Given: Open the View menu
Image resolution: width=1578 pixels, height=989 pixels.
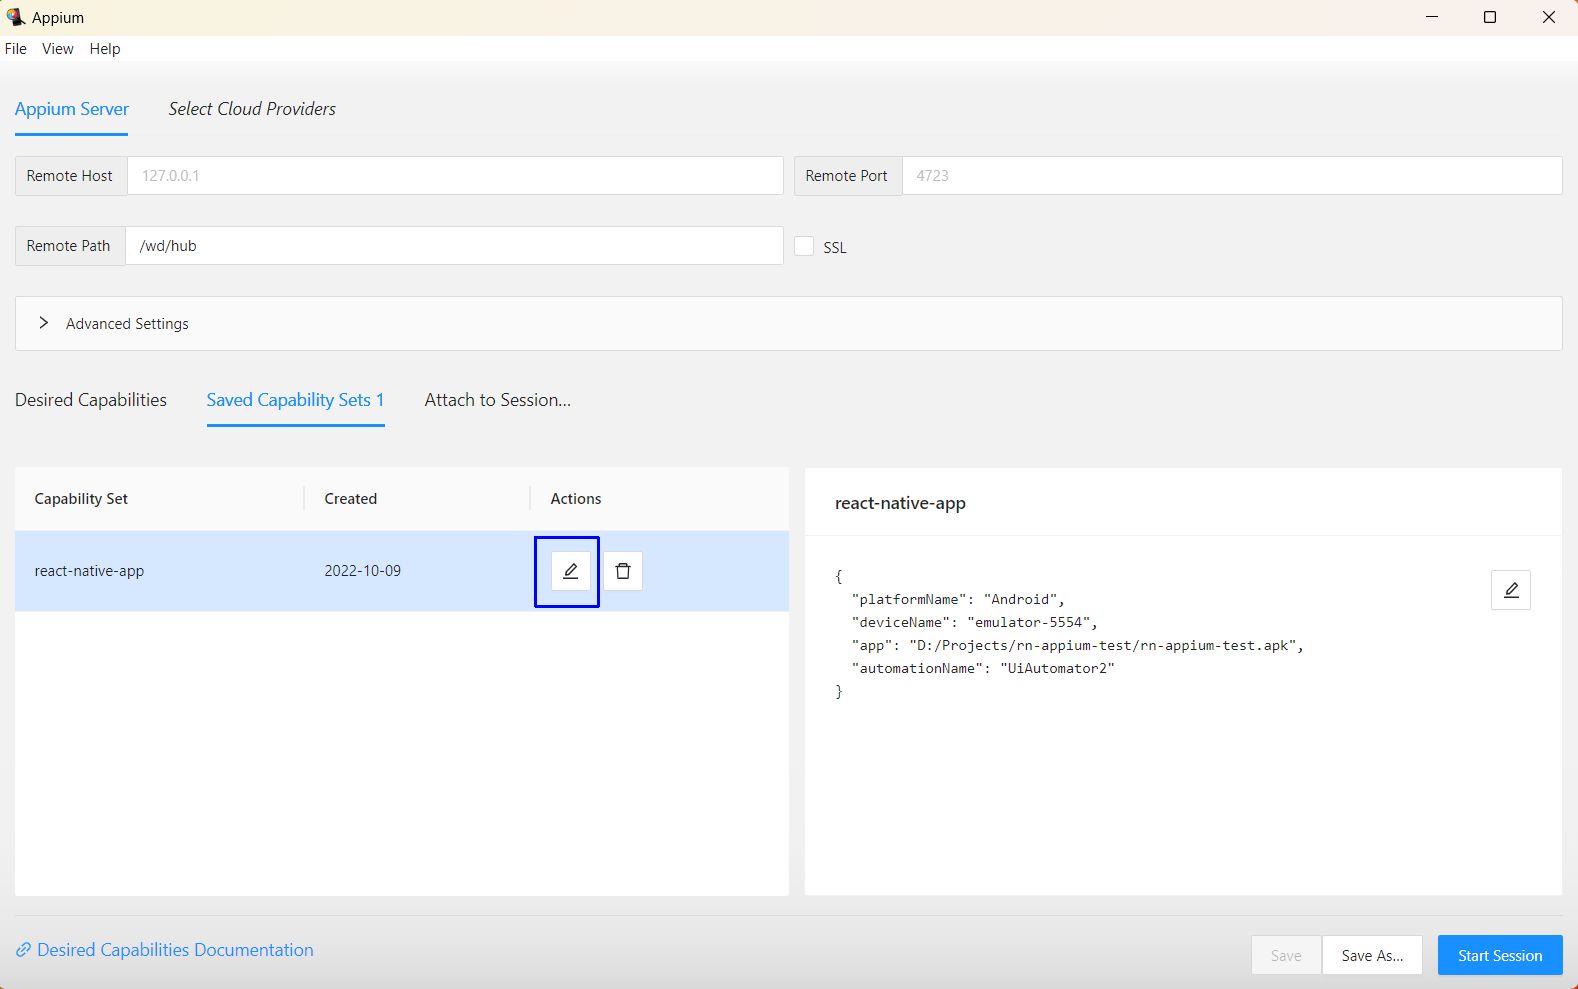Looking at the screenshot, I should click(57, 49).
